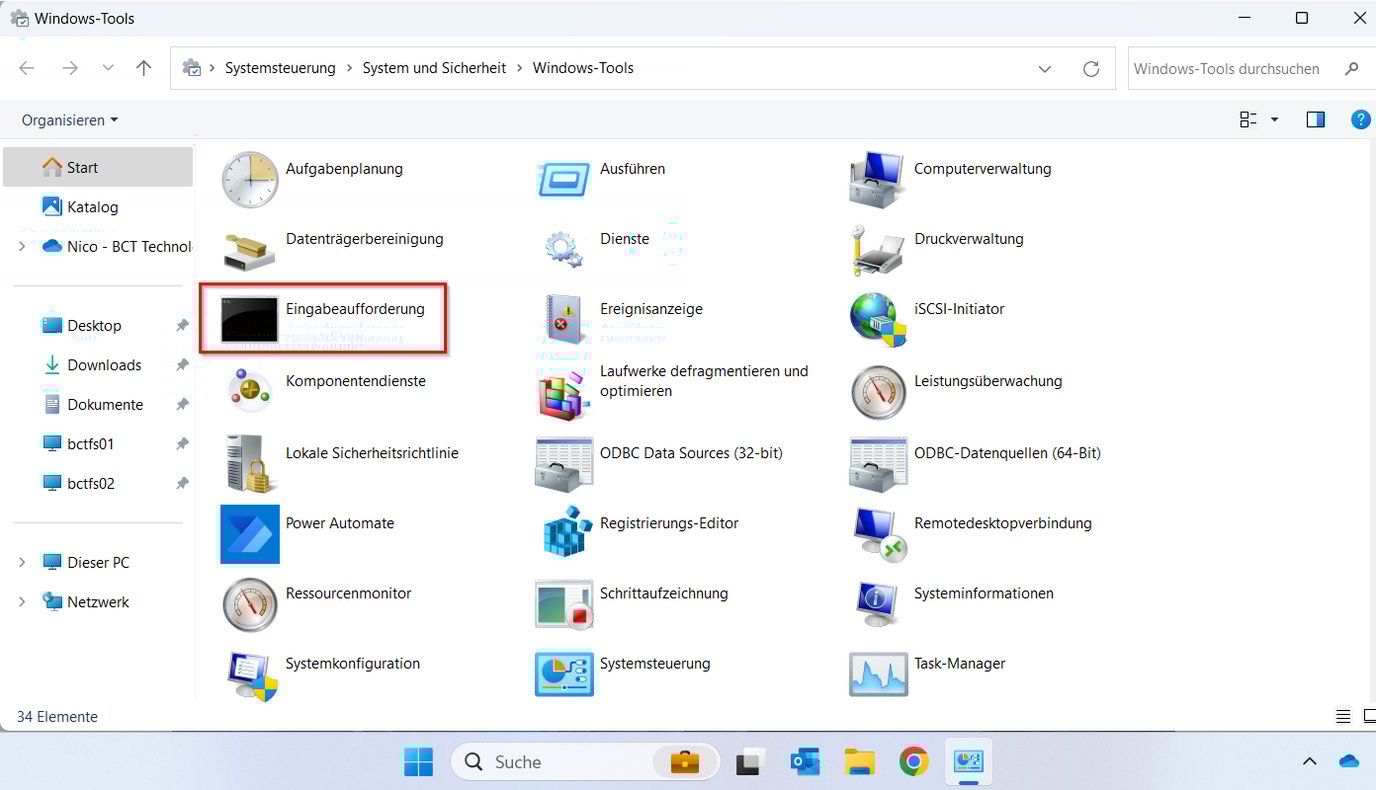The width and height of the screenshot is (1376, 790).
Task: Open the Eingabeaufforderung command prompt icon
Action: tap(249, 320)
